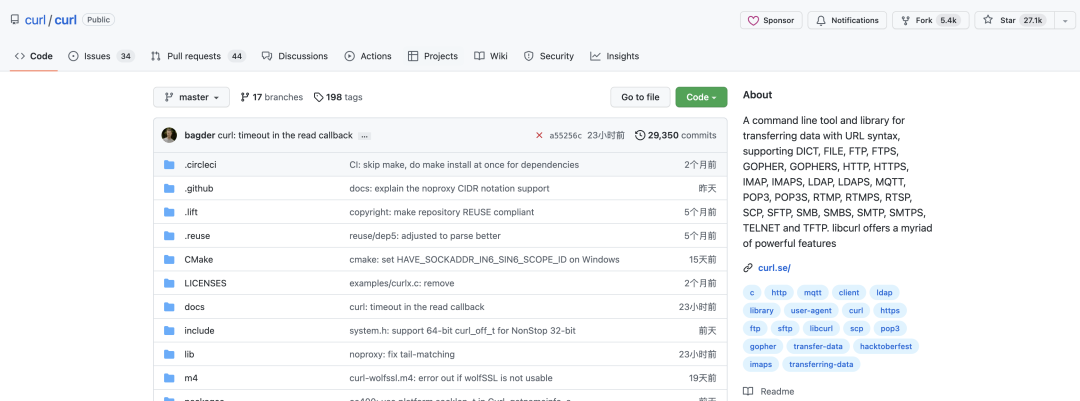Click the Go to file button
1080x401 pixels.
tap(640, 97)
